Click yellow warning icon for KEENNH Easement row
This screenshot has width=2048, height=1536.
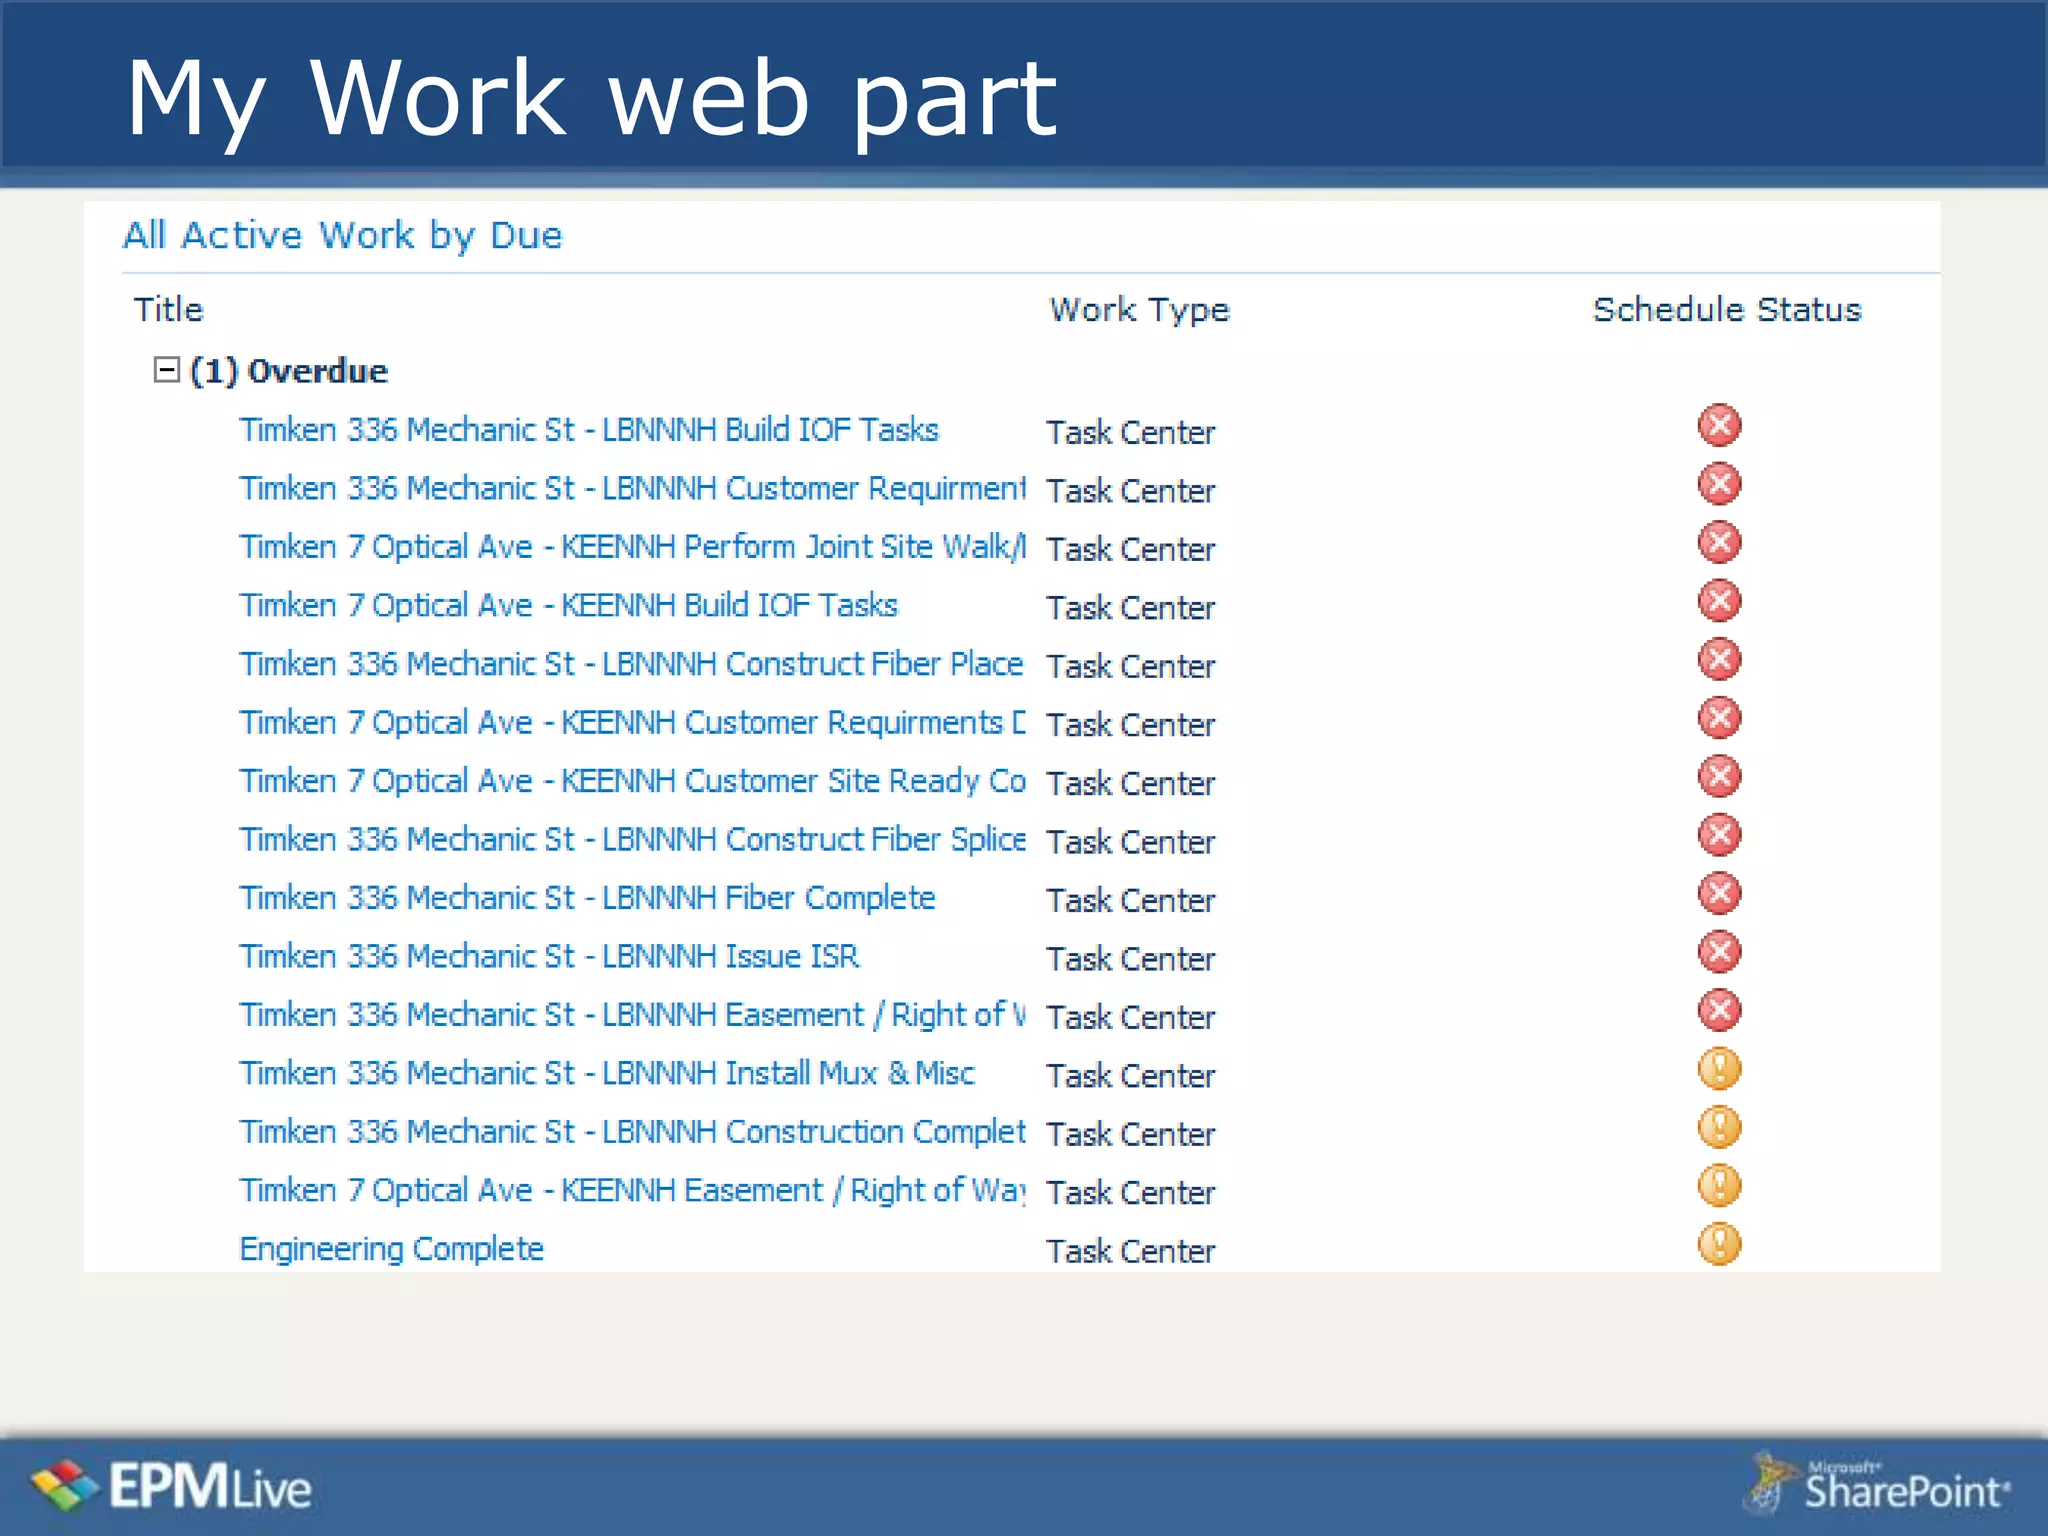1719,1186
